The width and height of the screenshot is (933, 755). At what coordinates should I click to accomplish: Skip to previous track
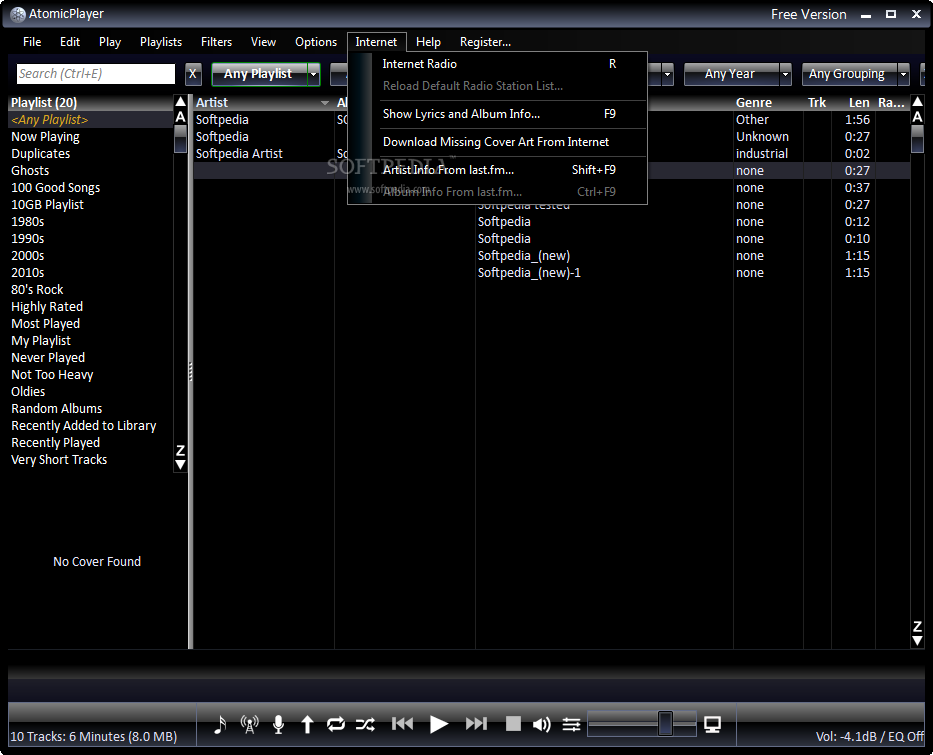click(402, 723)
